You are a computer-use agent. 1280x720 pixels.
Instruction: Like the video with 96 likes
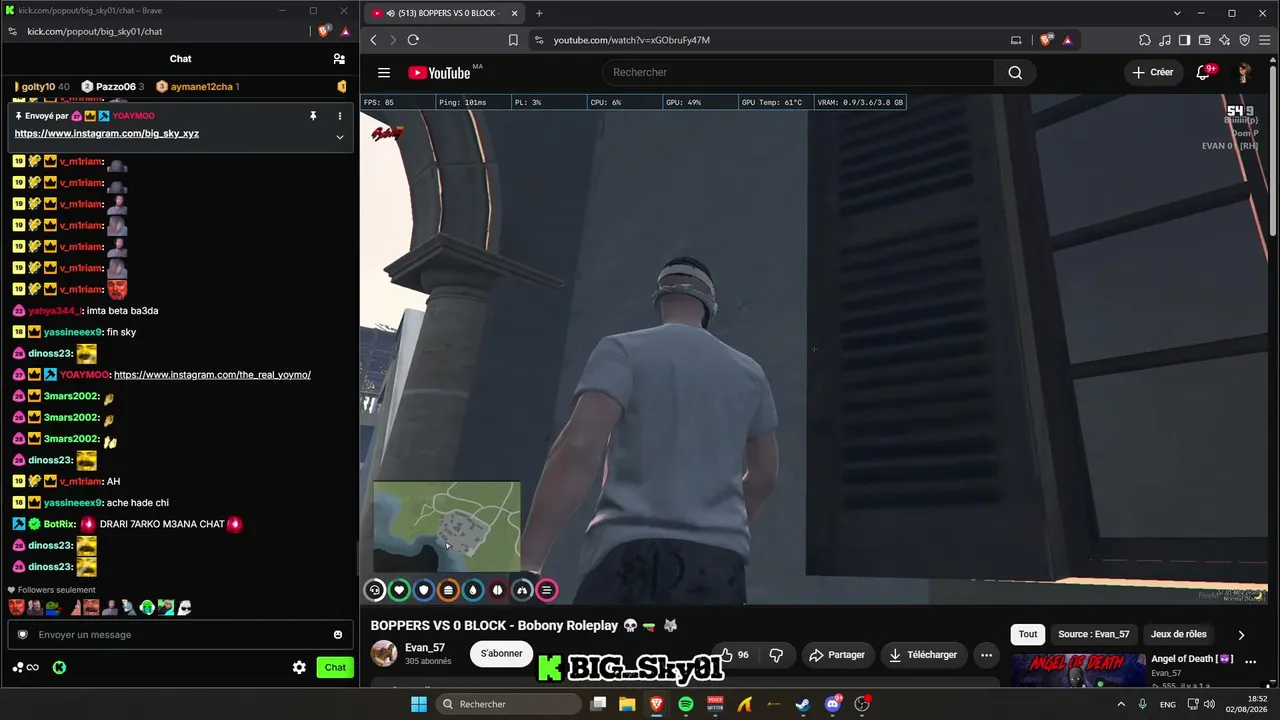734,655
